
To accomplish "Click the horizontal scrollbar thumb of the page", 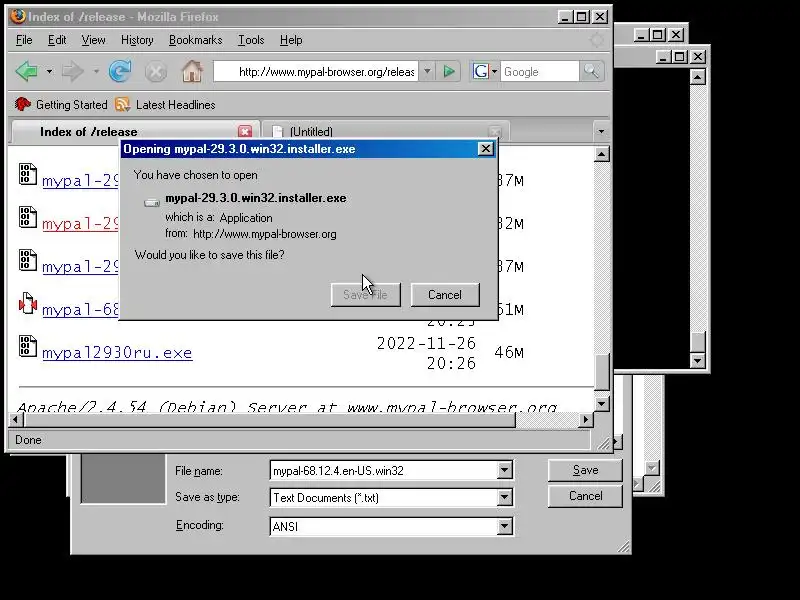I will (269, 419).
